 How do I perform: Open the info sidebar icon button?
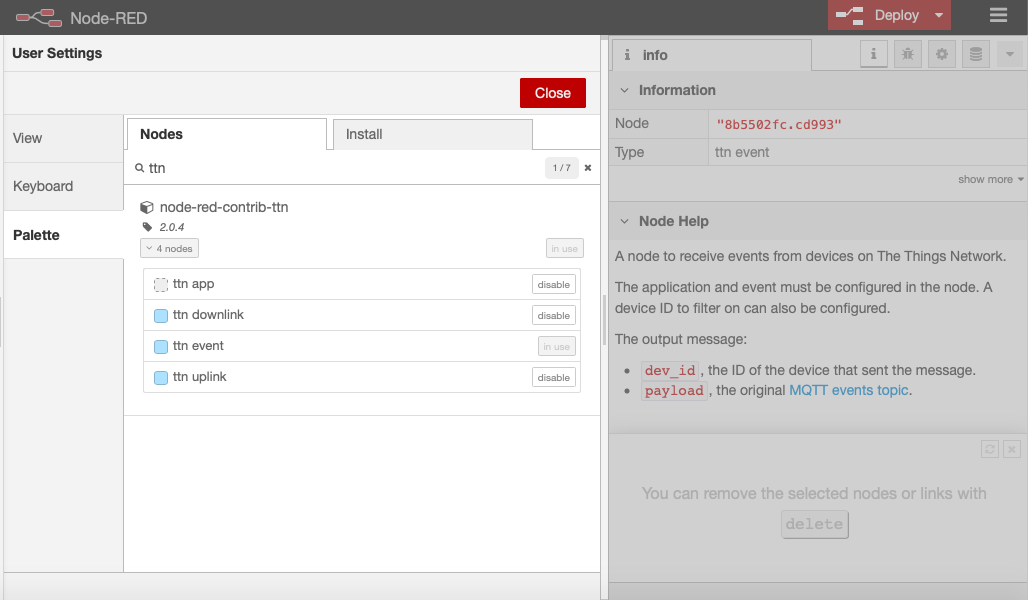(x=873, y=54)
